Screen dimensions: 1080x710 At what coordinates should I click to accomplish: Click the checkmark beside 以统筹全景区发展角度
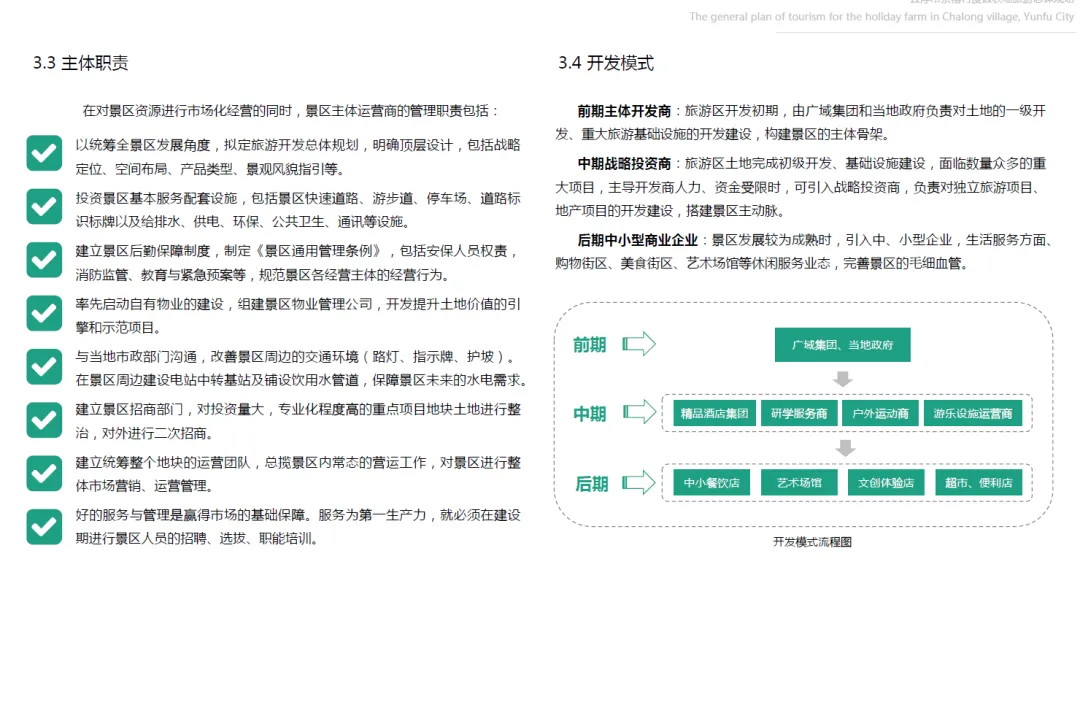tap(44, 153)
